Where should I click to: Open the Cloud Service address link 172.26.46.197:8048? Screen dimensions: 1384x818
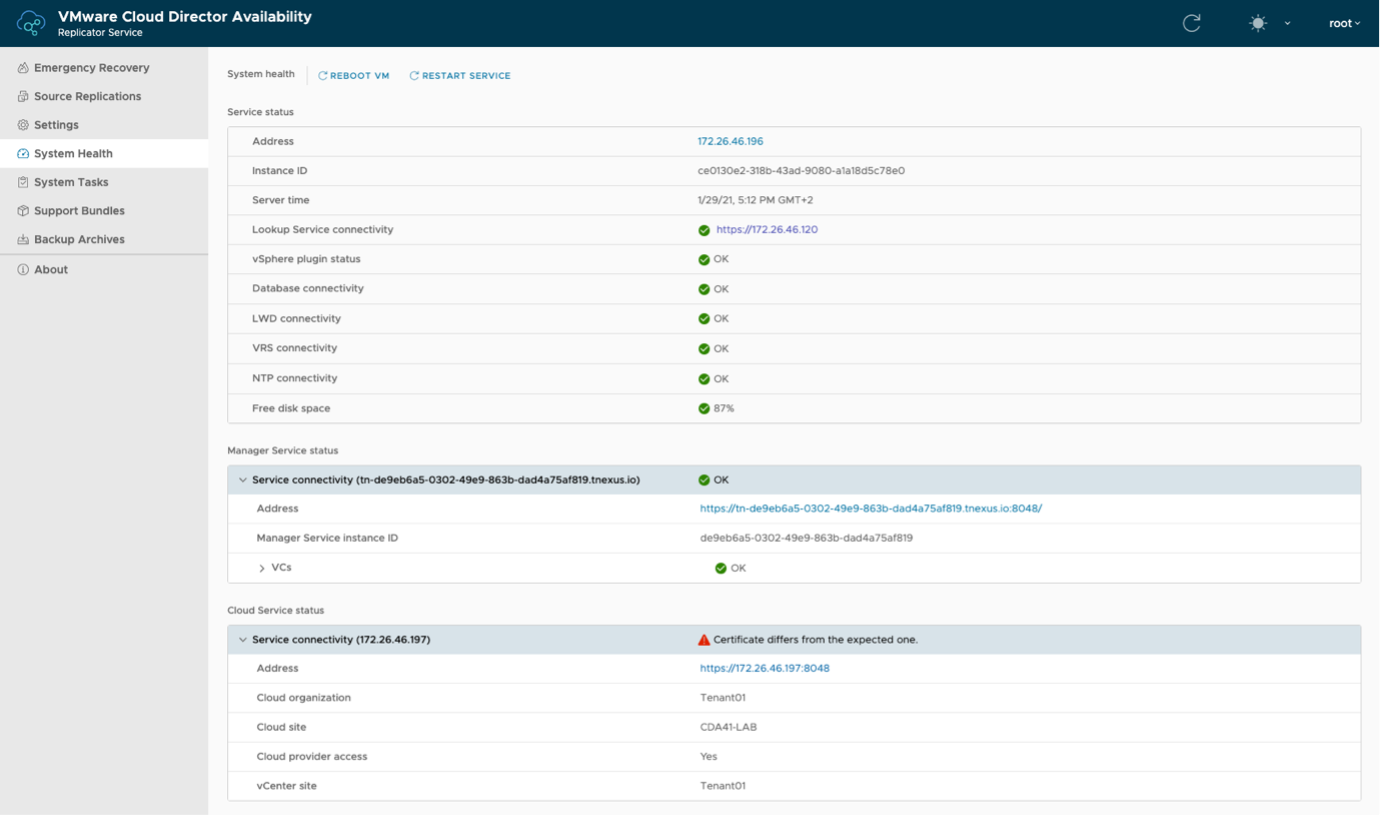764,669
